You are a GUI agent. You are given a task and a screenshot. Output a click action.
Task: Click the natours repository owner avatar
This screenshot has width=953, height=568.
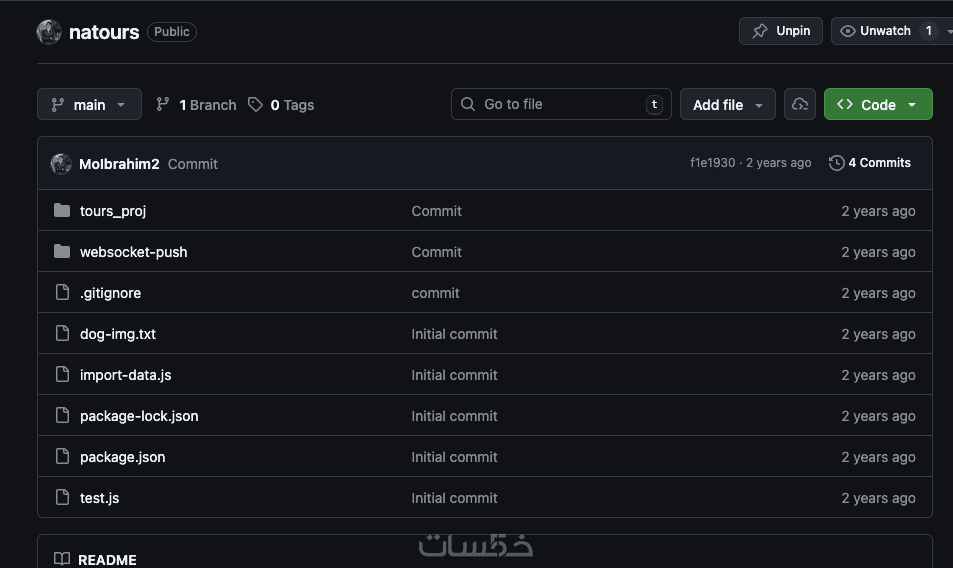pyautogui.click(x=49, y=32)
